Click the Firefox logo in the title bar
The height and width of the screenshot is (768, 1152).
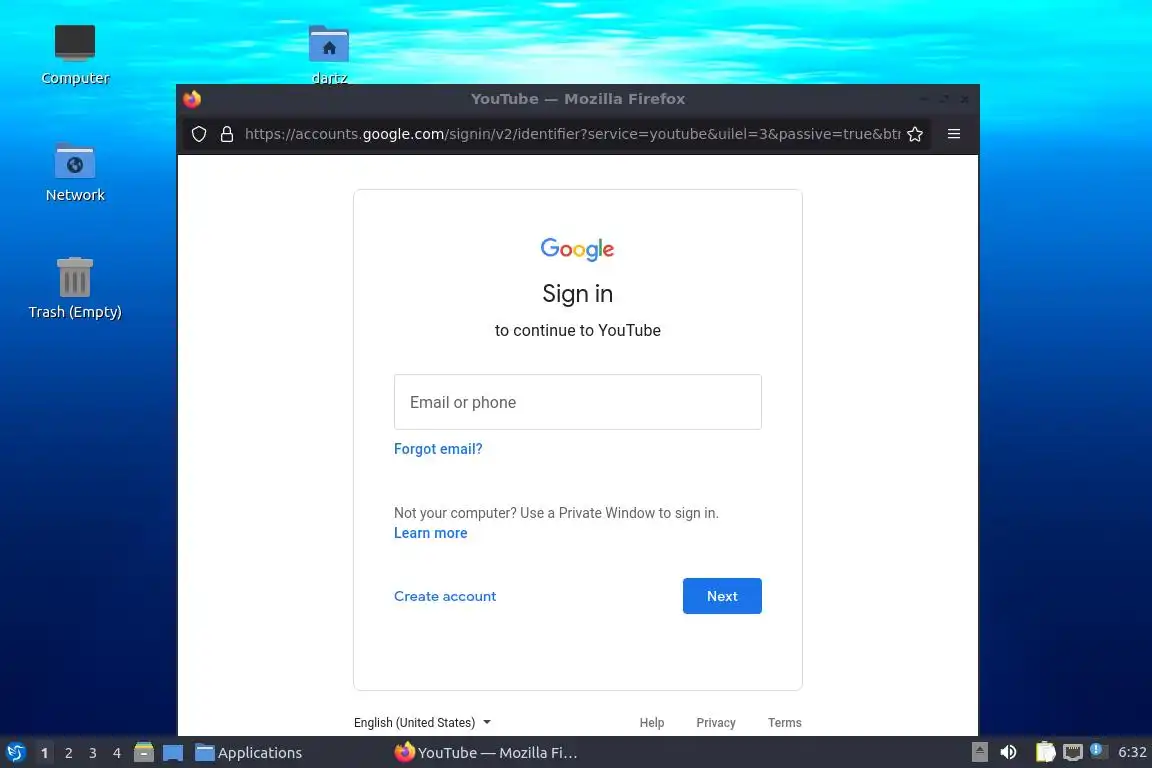192,98
